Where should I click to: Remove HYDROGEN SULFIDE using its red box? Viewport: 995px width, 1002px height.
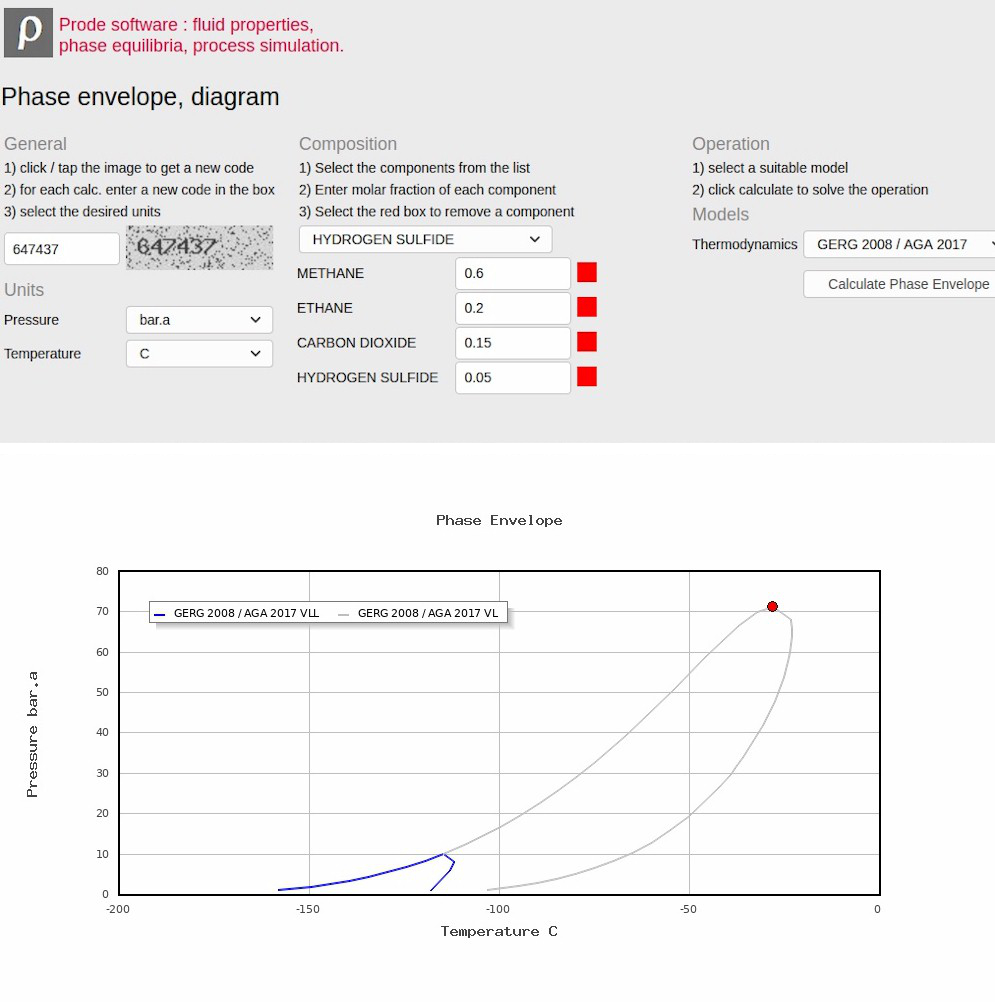coord(587,376)
